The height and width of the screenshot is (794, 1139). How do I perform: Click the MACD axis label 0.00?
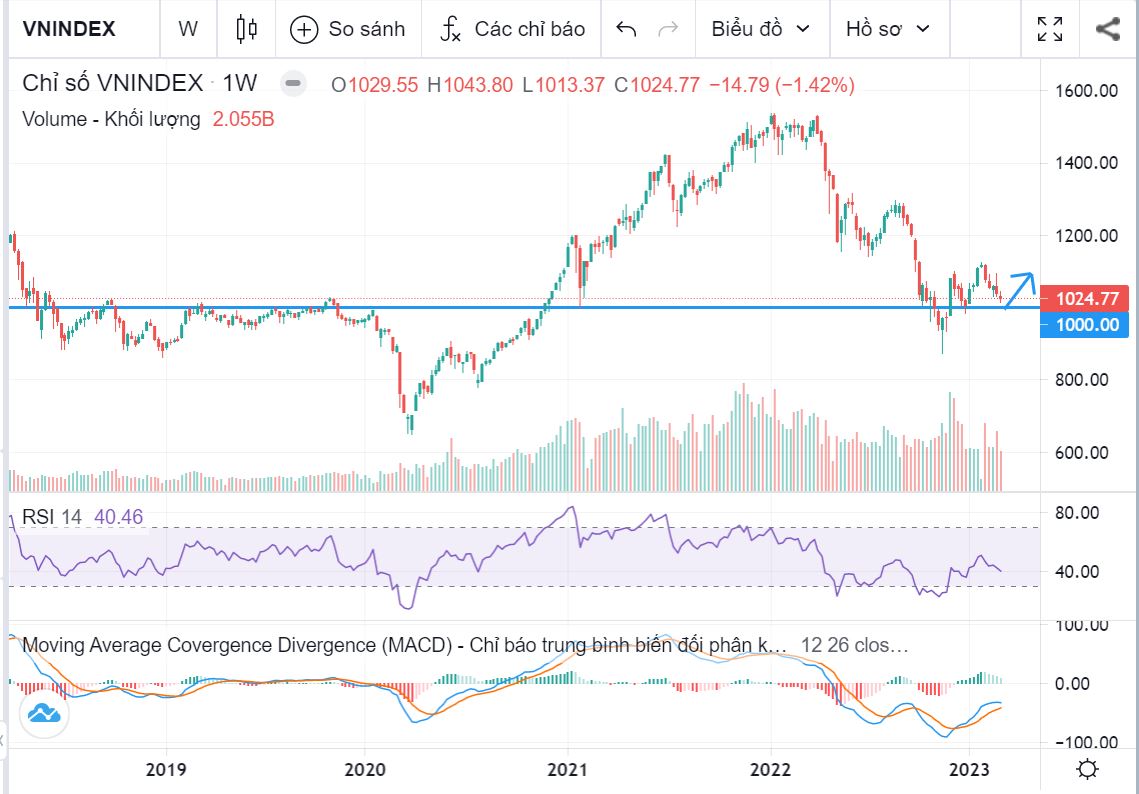(1072, 684)
